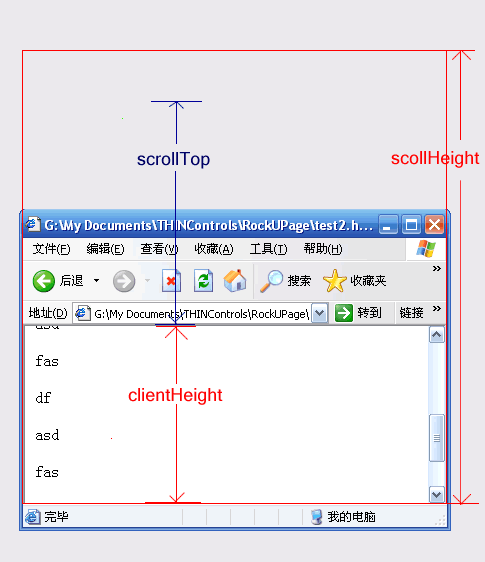The width and height of the screenshot is (485, 562).
Task: Open the View (查看) menu
Action: [159, 249]
